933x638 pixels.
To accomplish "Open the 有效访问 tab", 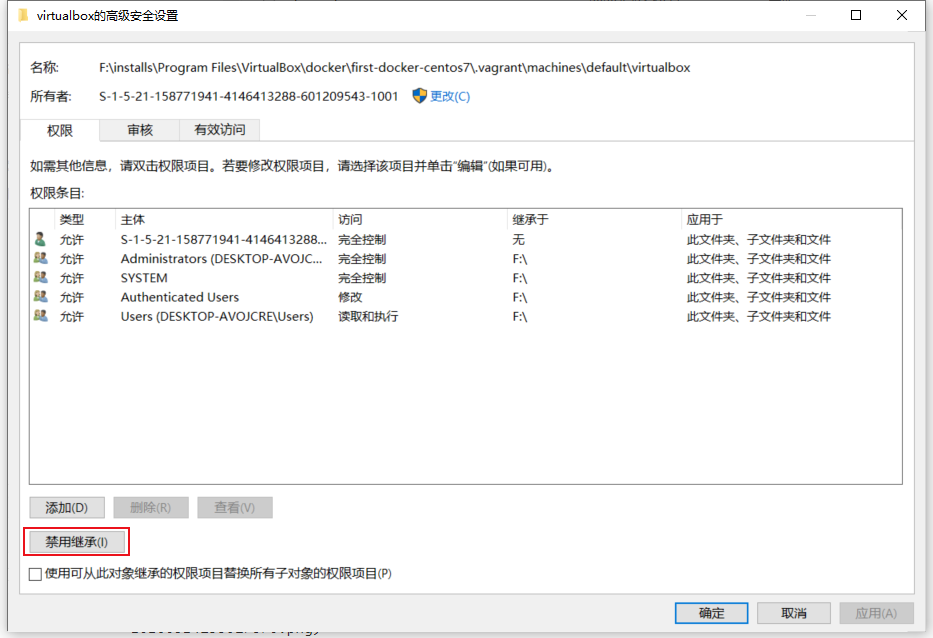I will pyautogui.click(x=220, y=130).
